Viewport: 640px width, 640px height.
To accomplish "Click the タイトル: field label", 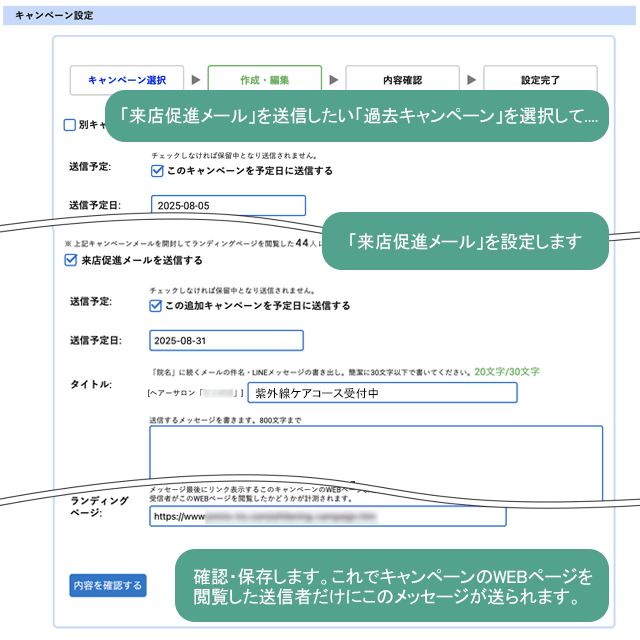I will [x=91, y=384].
